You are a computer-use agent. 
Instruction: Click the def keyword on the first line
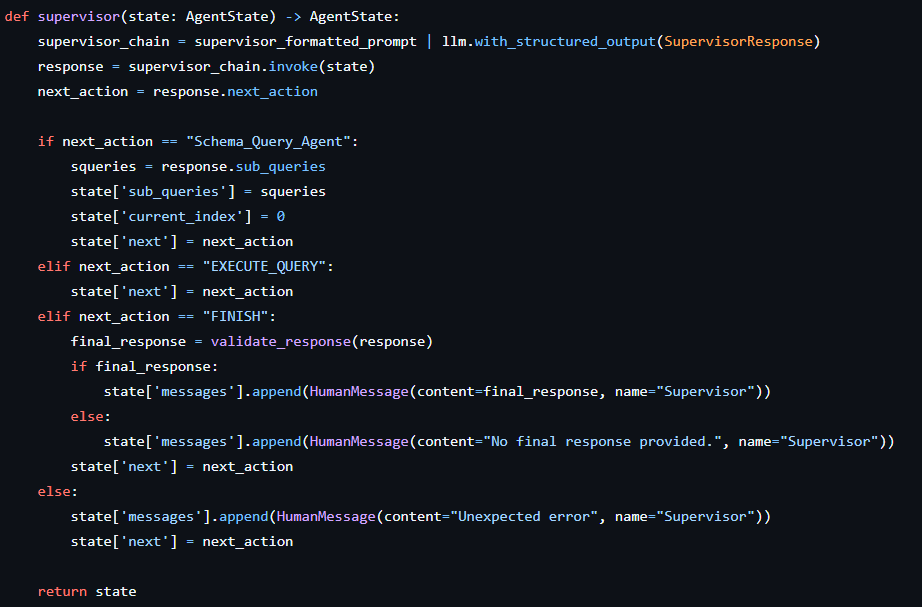(x=17, y=16)
